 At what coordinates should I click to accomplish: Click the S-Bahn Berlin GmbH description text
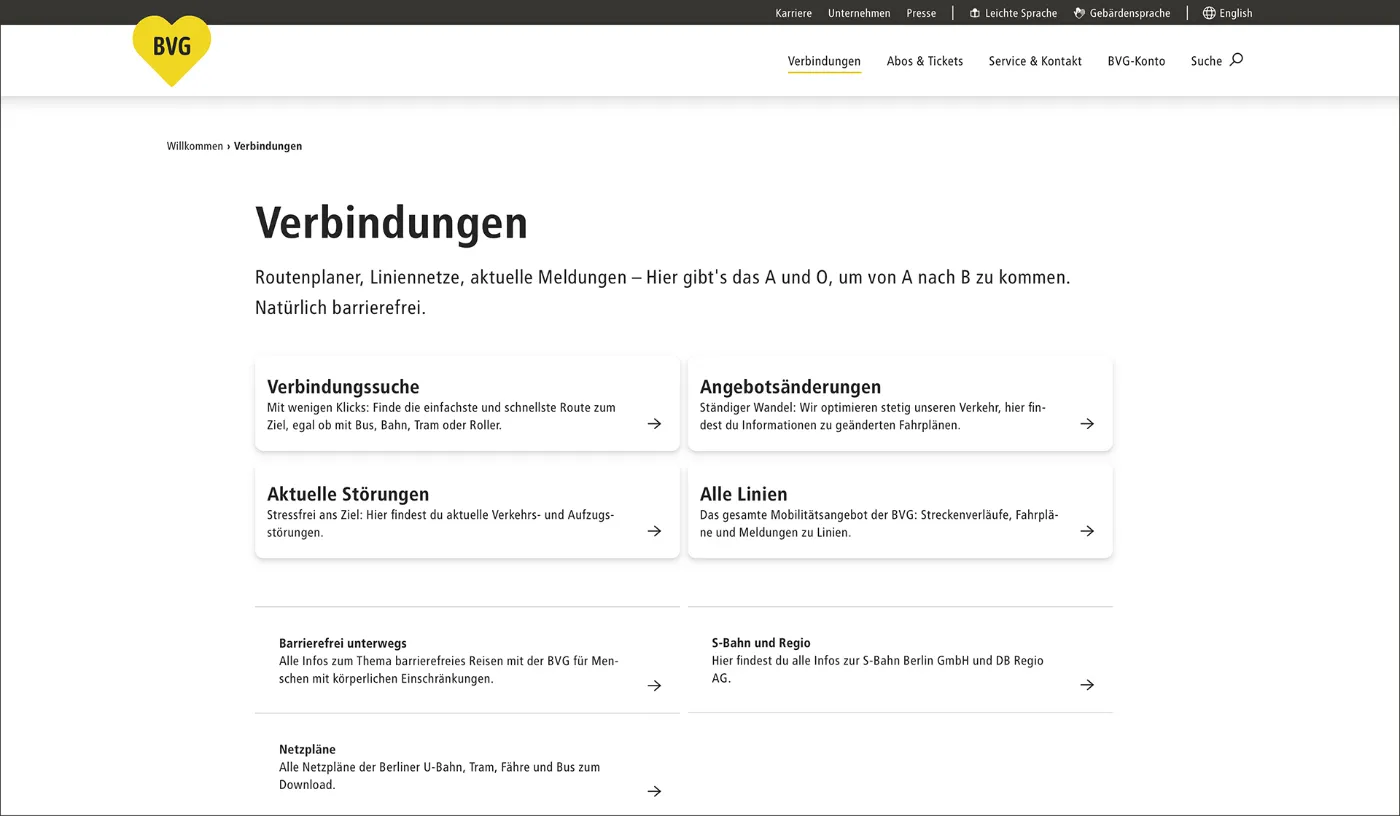point(878,669)
